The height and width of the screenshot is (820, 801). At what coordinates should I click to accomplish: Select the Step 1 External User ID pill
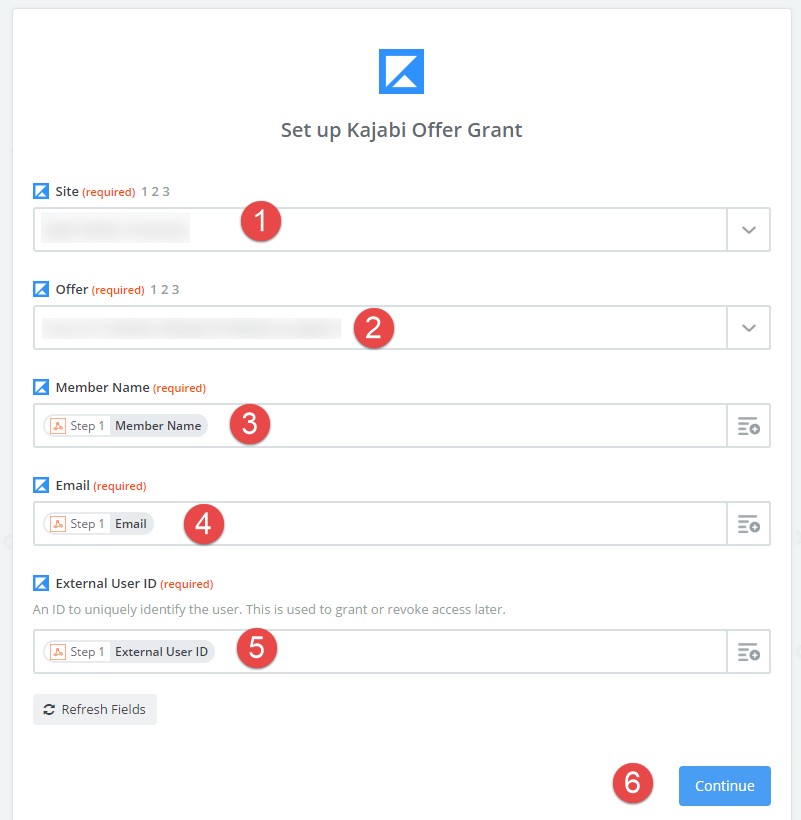(x=129, y=652)
